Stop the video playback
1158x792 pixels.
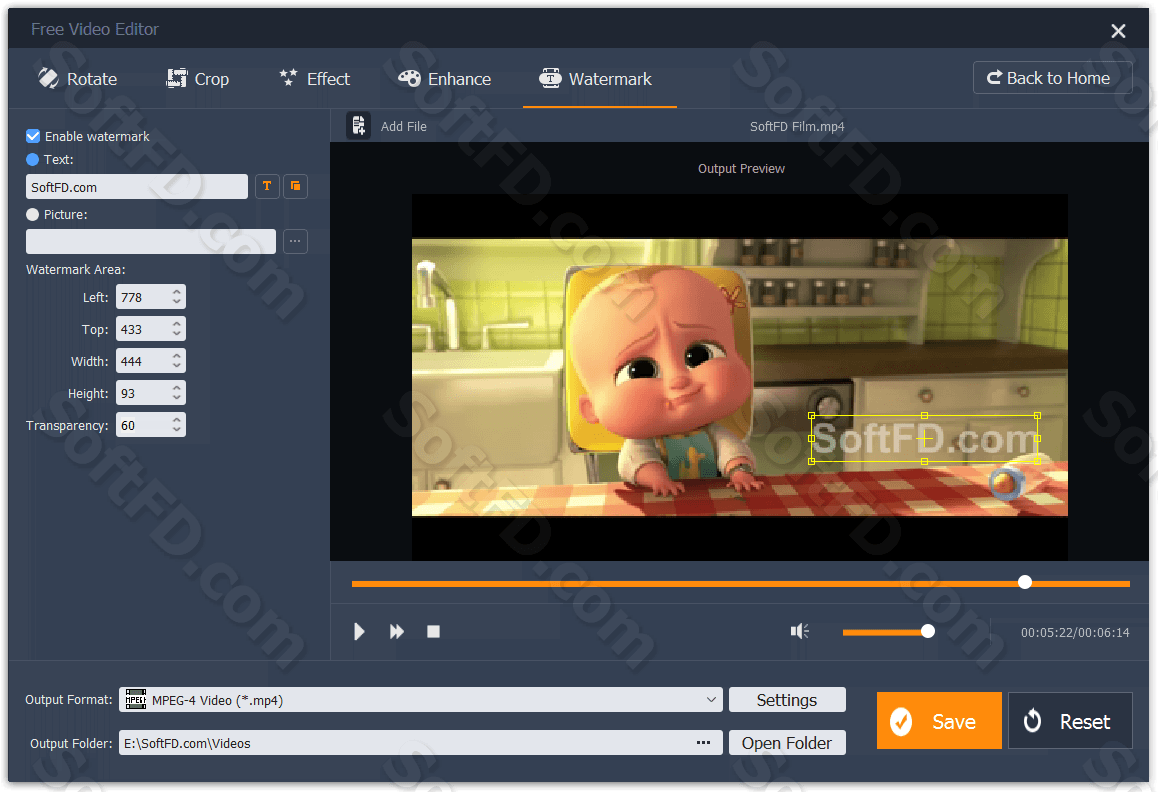(434, 632)
